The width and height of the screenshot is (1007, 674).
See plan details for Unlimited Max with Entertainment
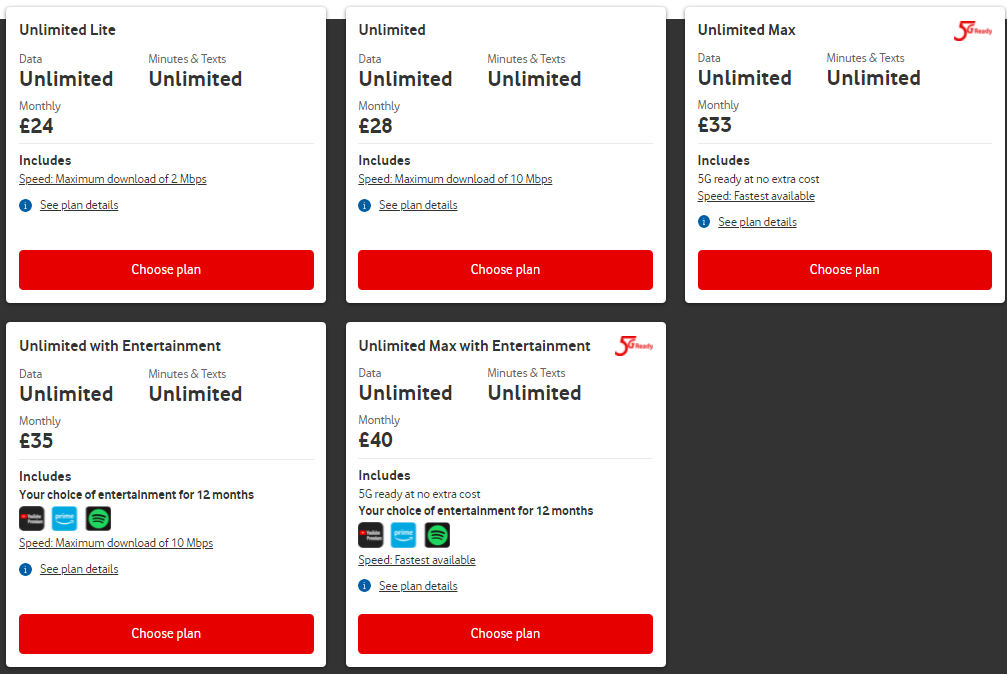(x=418, y=586)
